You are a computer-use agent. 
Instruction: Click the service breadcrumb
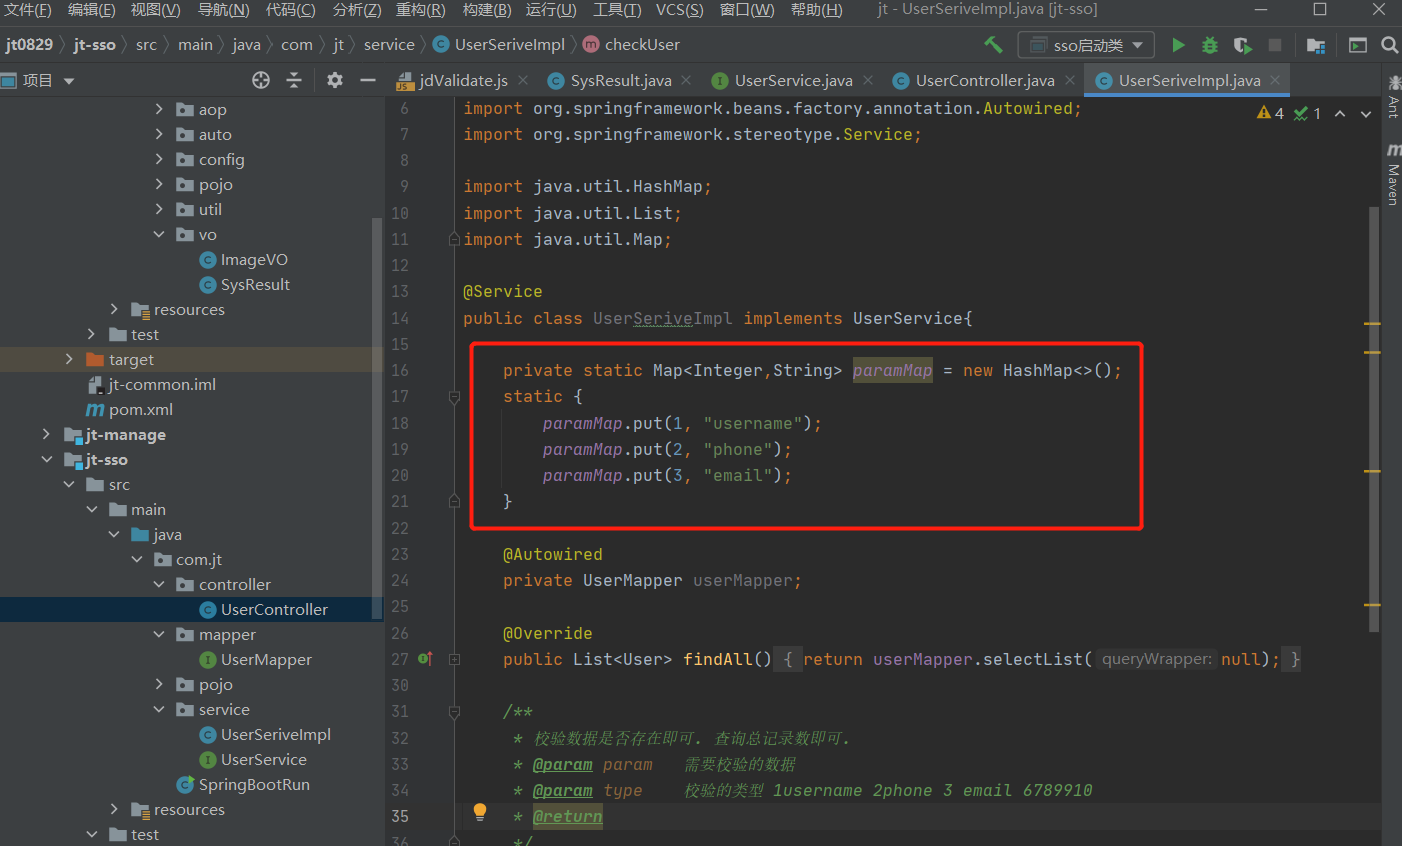389,45
